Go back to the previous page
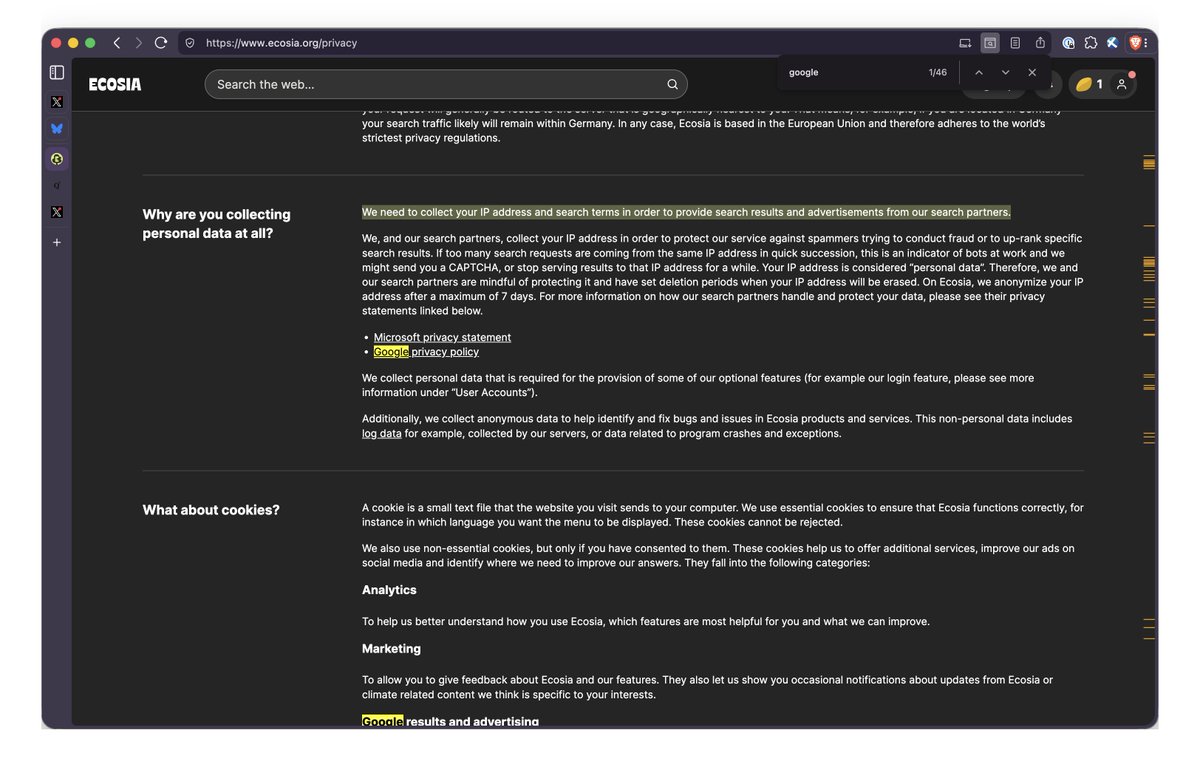Screen dimensions: 1200x784 pyautogui.click(x=117, y=43)
